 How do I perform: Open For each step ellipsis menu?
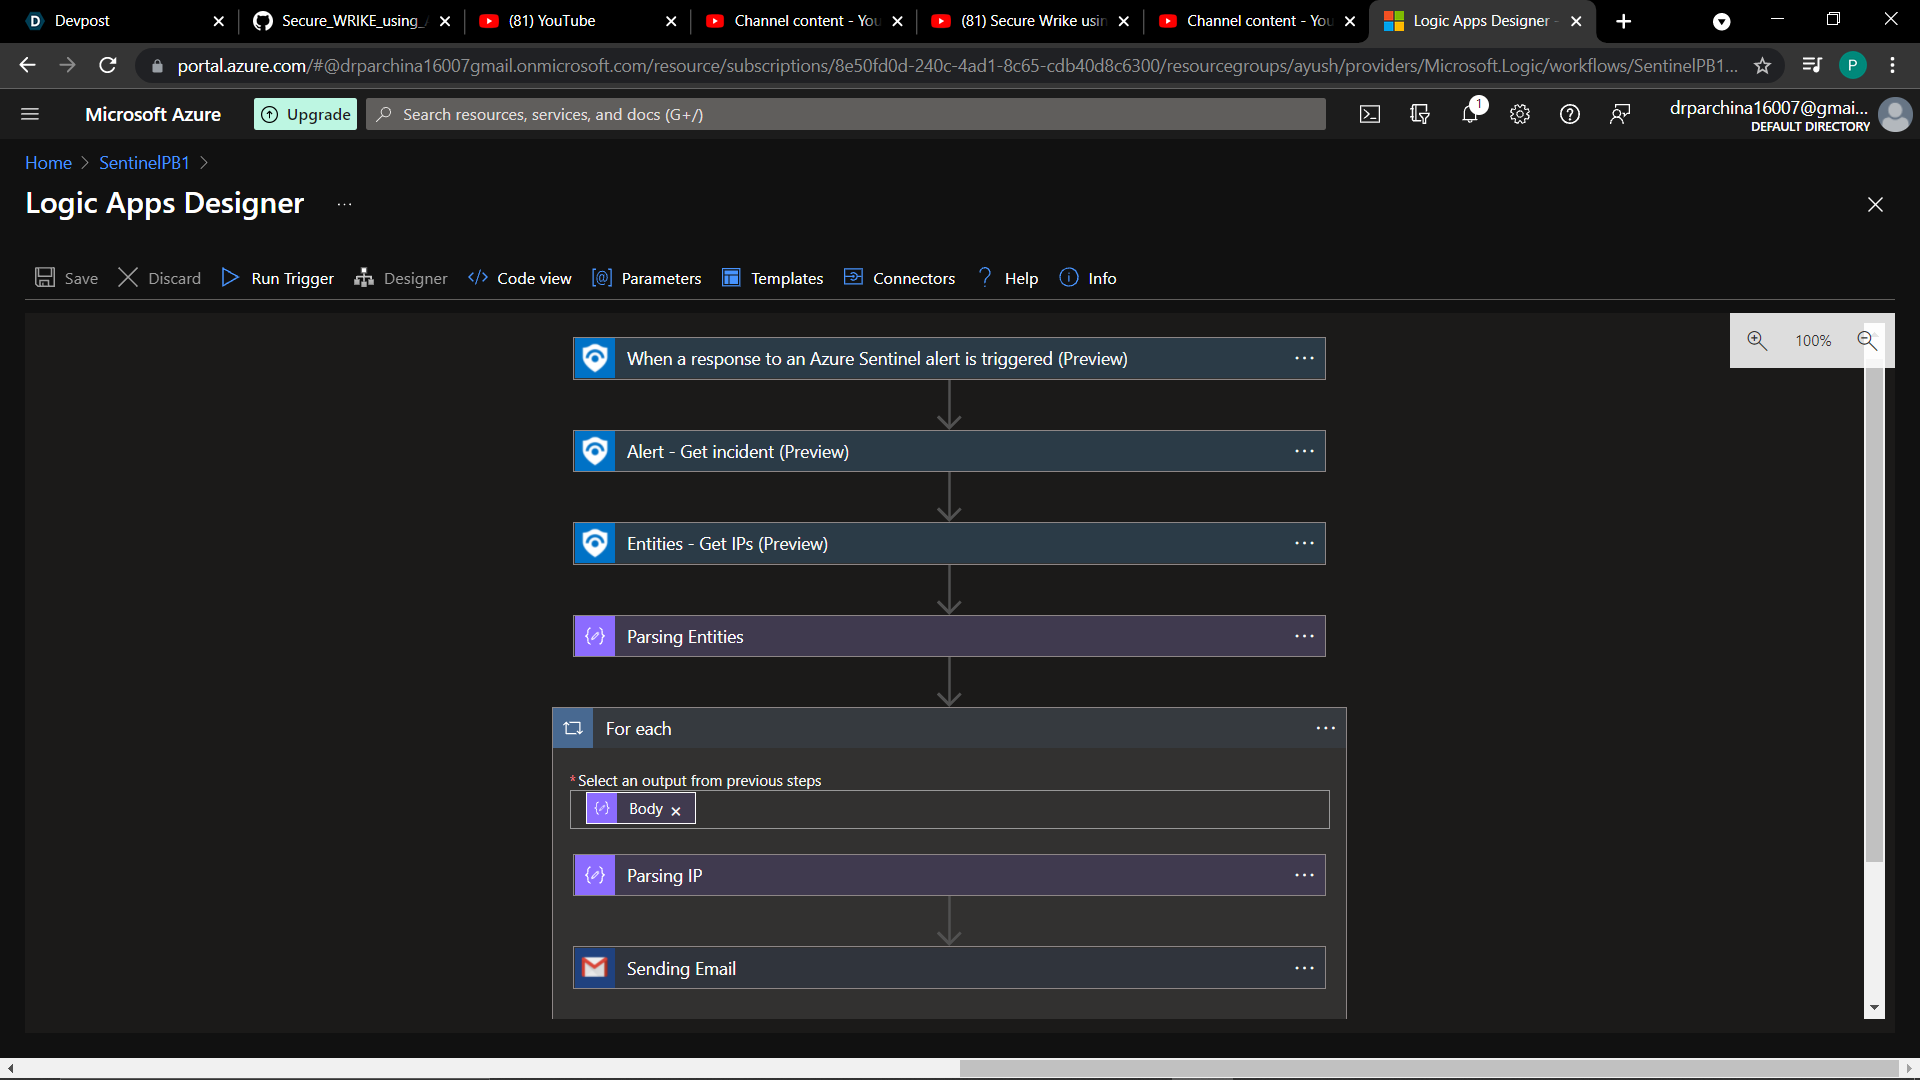point(1325,729)
